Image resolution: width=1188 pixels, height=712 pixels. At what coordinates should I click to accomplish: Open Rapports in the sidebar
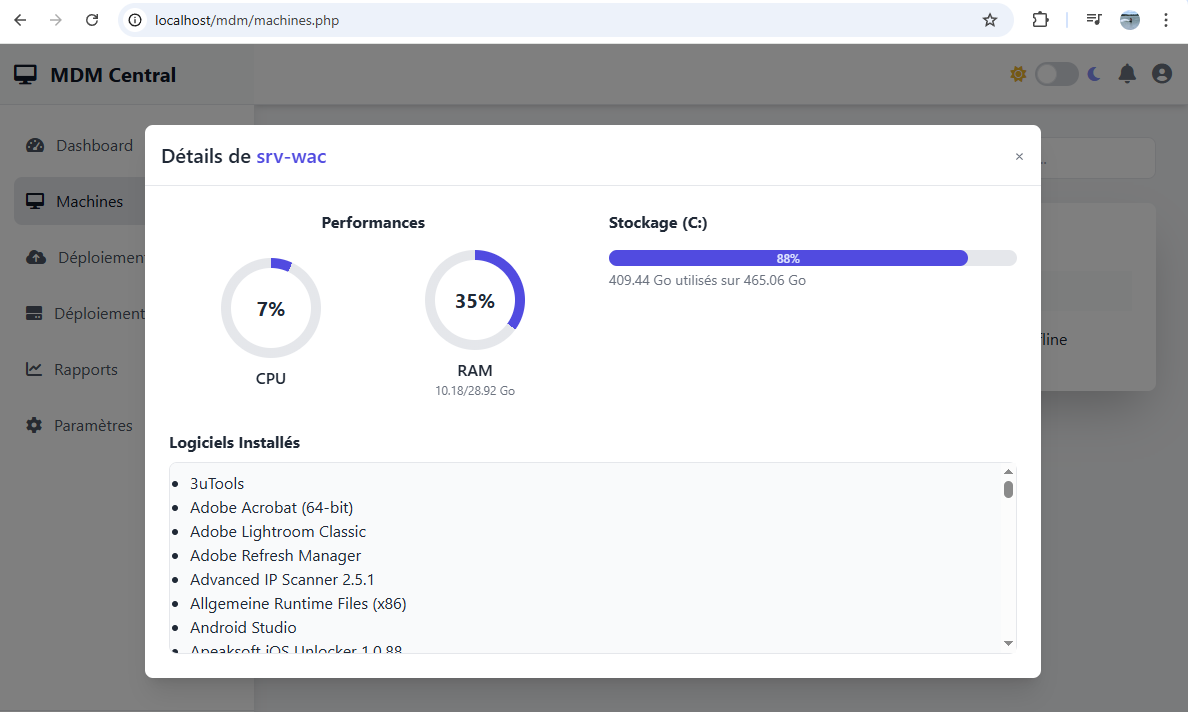tap(85, 369)
